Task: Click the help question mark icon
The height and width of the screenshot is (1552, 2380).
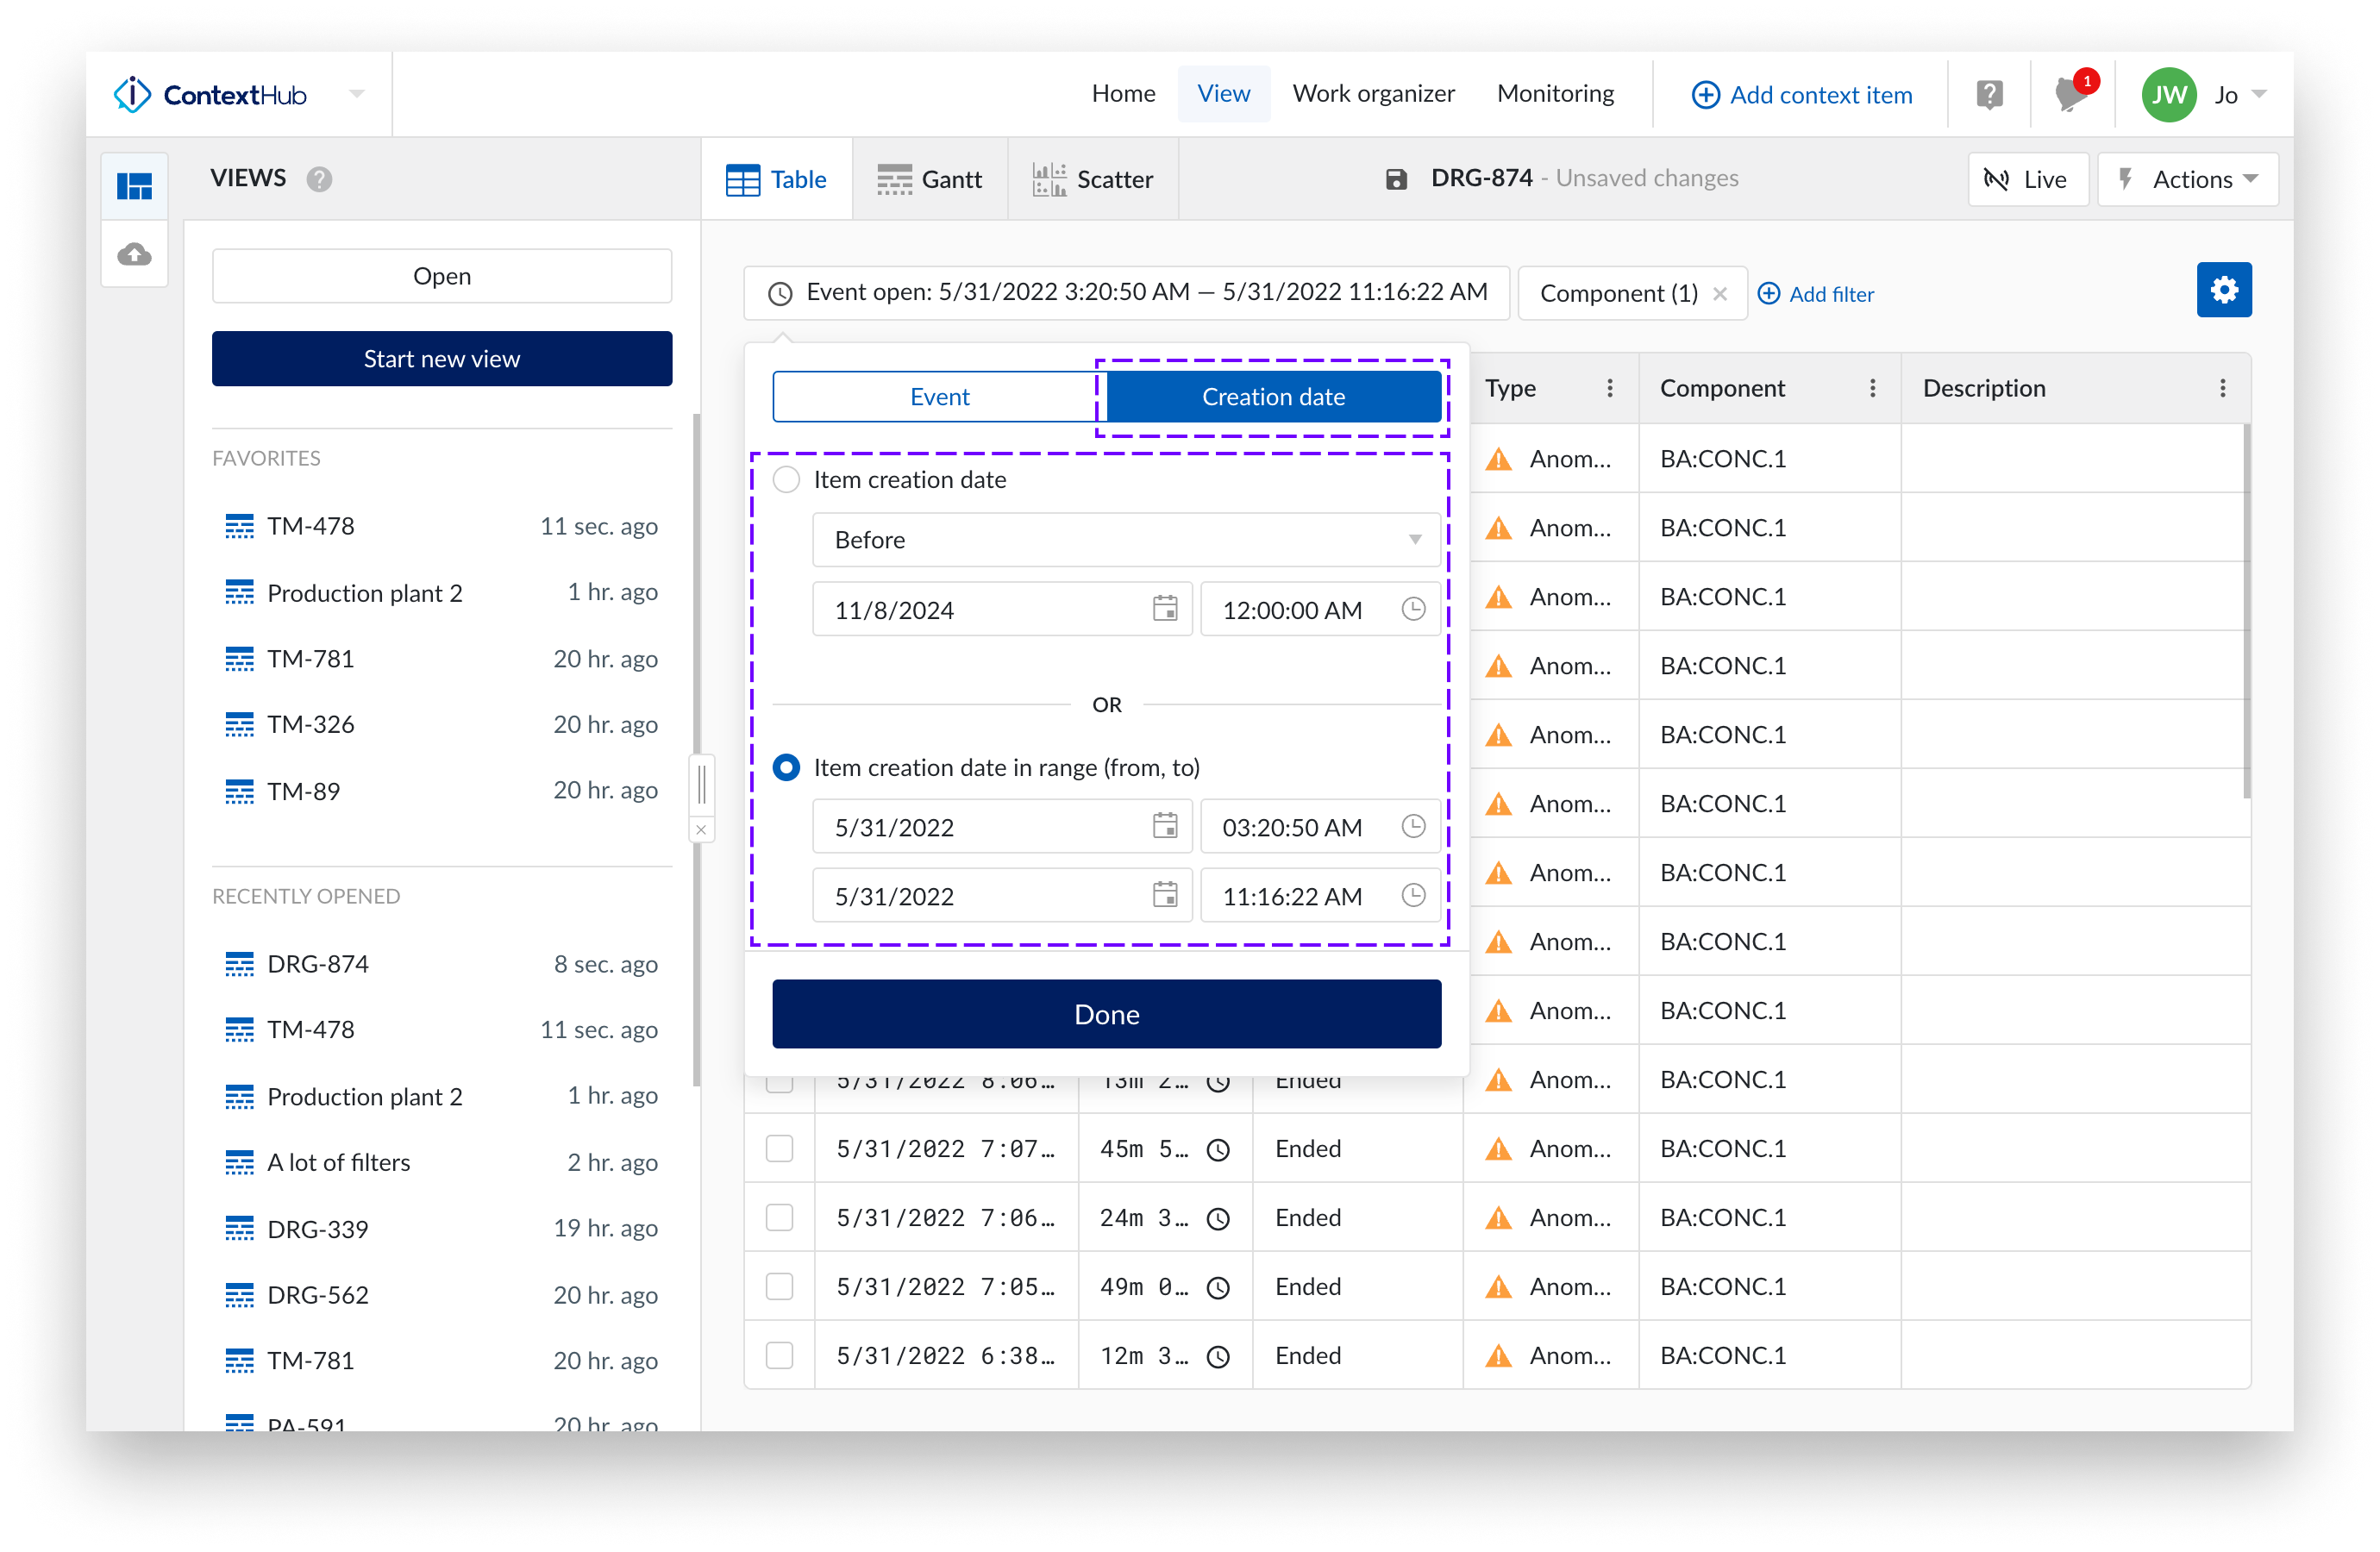Action: coord(1989,95)
